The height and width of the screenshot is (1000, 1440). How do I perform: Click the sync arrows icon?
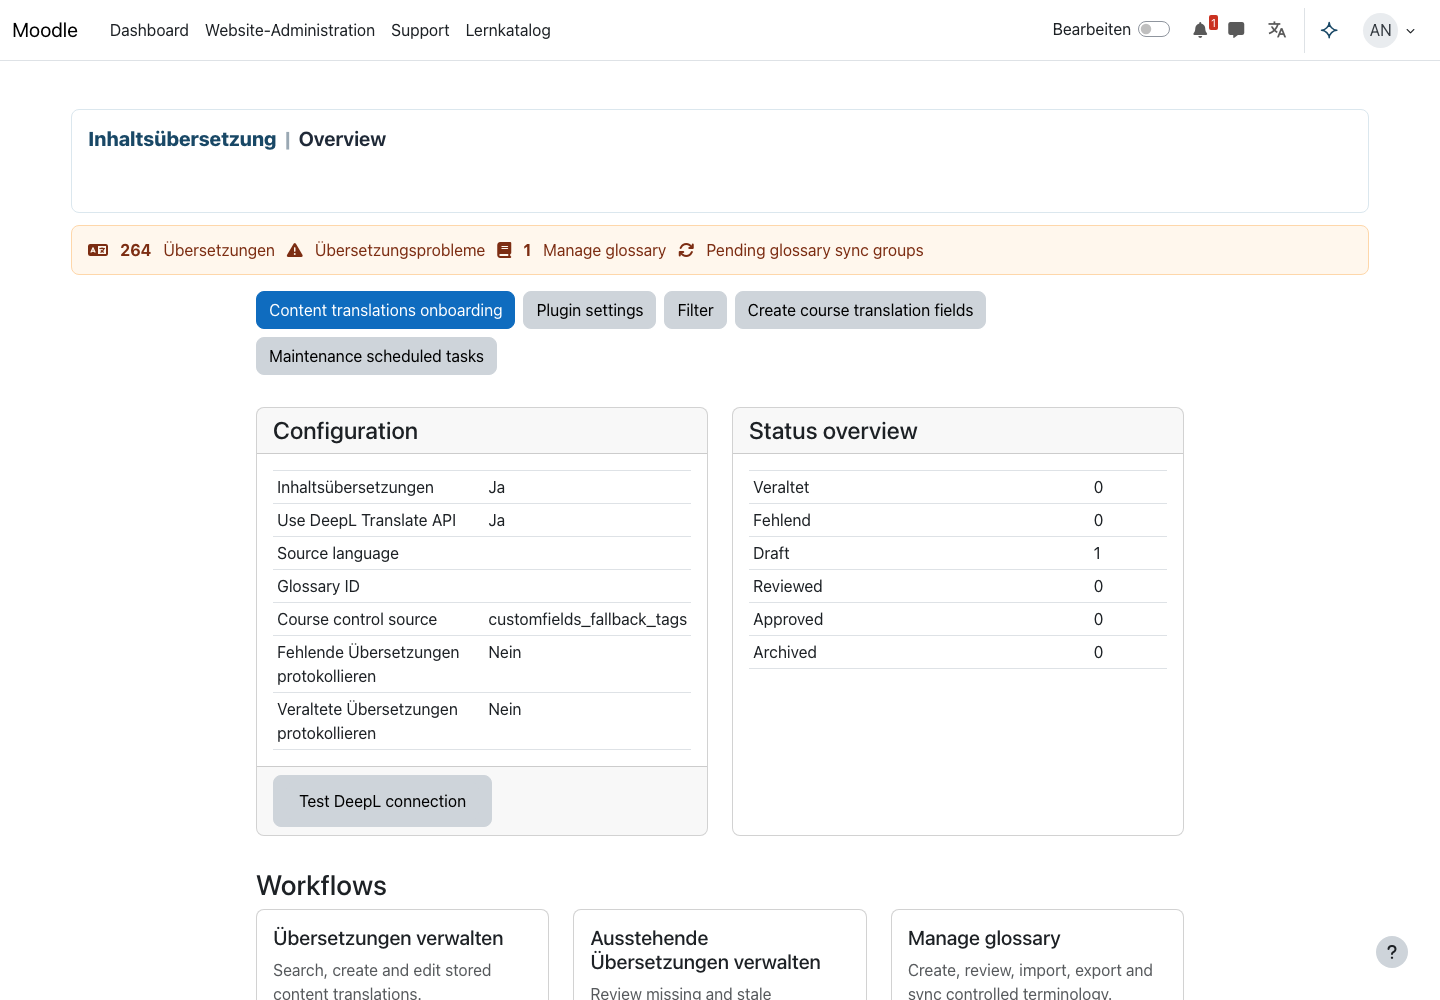click(686, 250)
